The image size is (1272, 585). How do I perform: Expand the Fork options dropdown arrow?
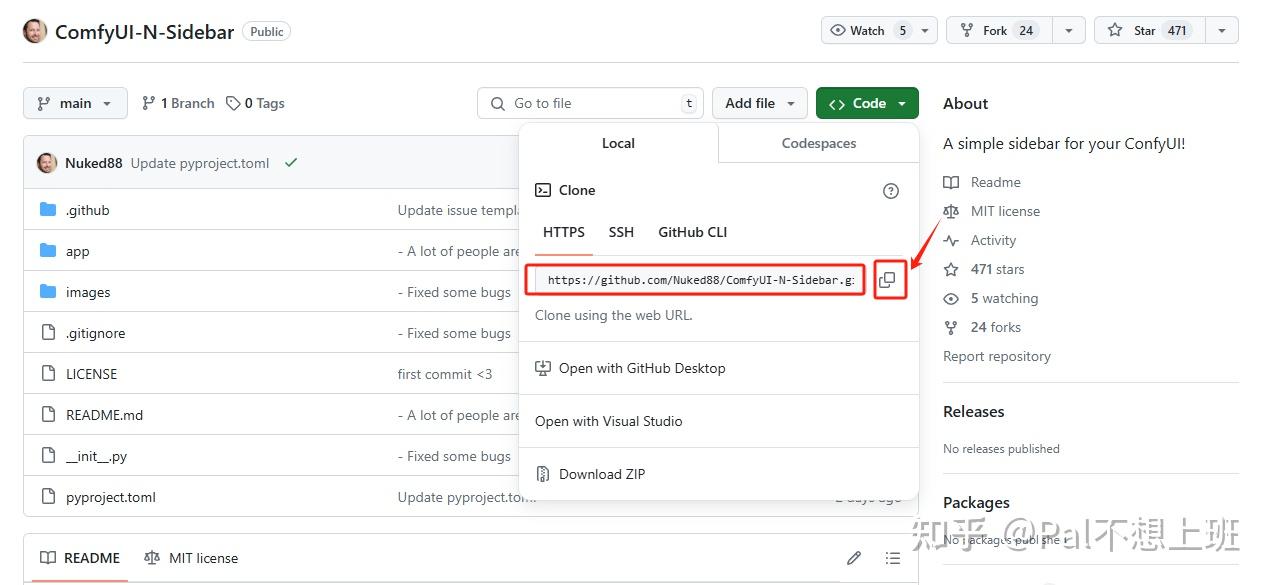tap(1069, 31)
